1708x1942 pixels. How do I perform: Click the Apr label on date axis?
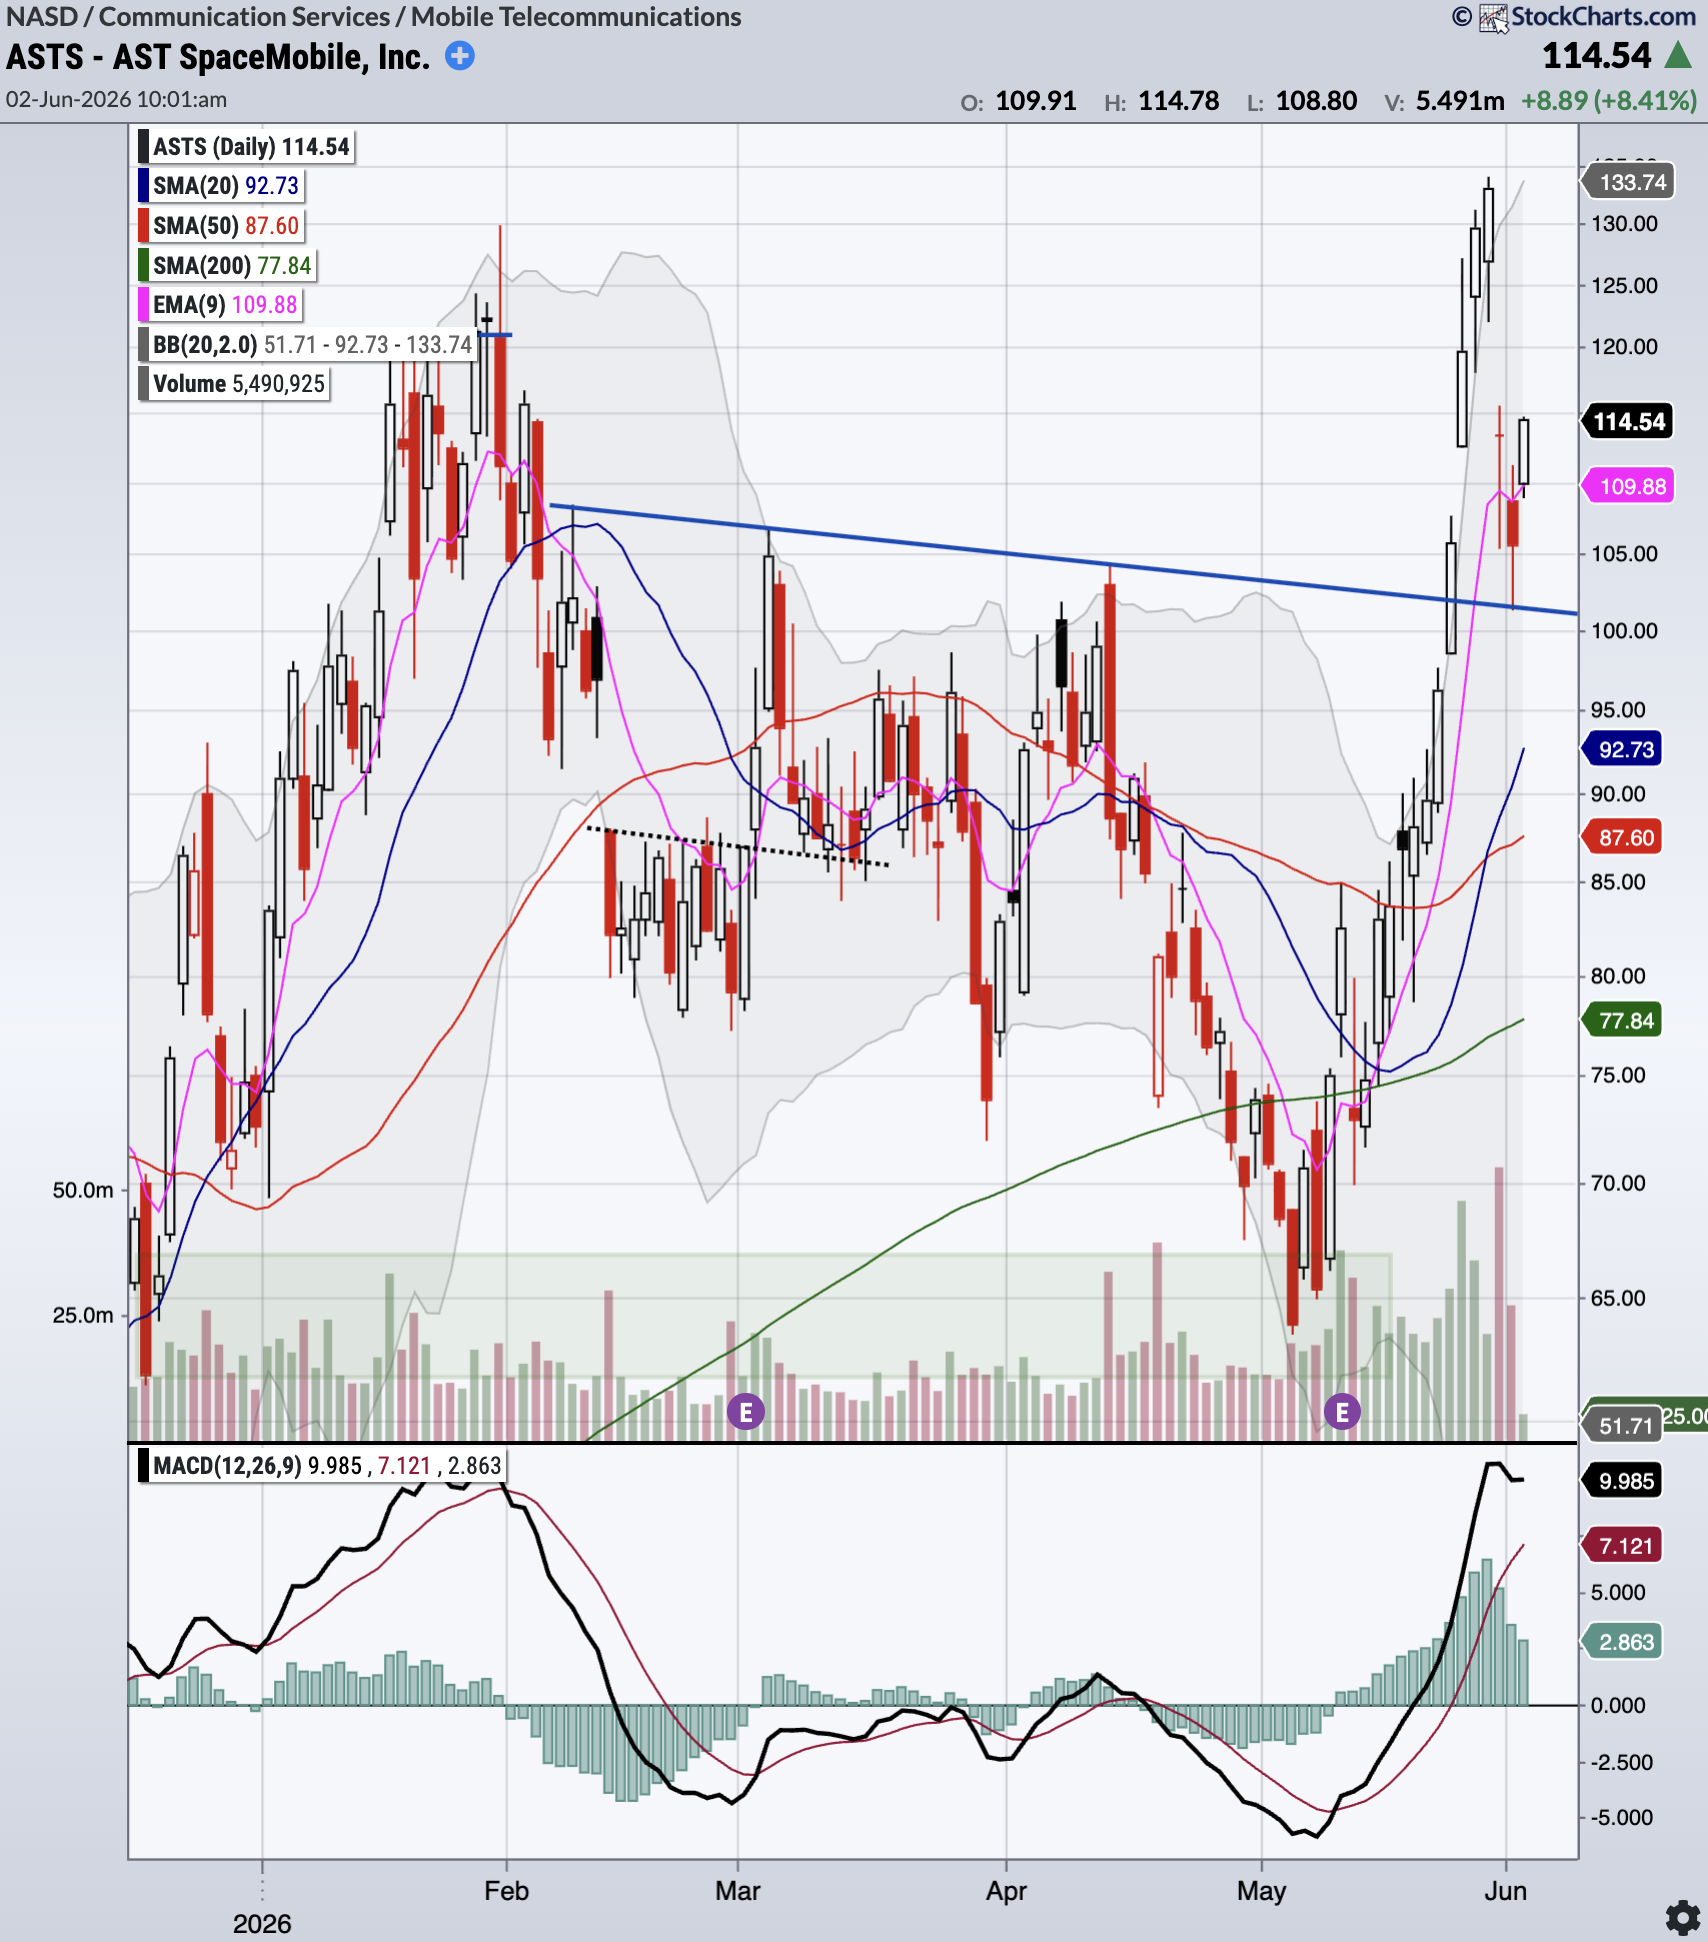click(1006, 1891)
